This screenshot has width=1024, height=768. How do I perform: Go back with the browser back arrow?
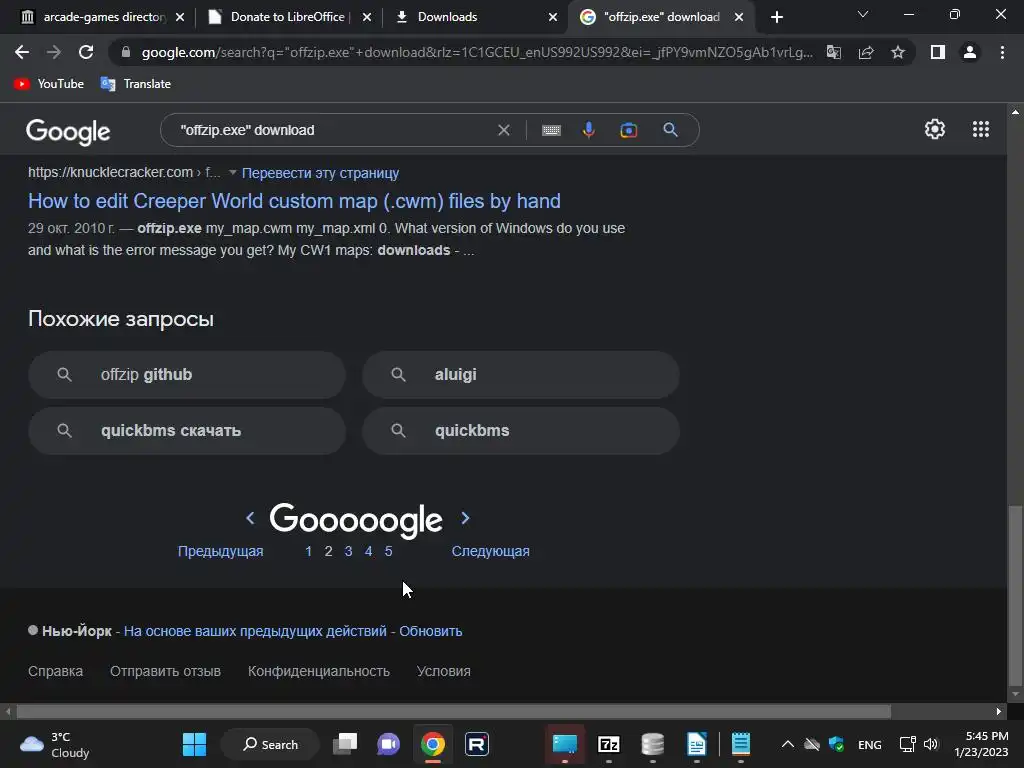[x=22, y=52]
